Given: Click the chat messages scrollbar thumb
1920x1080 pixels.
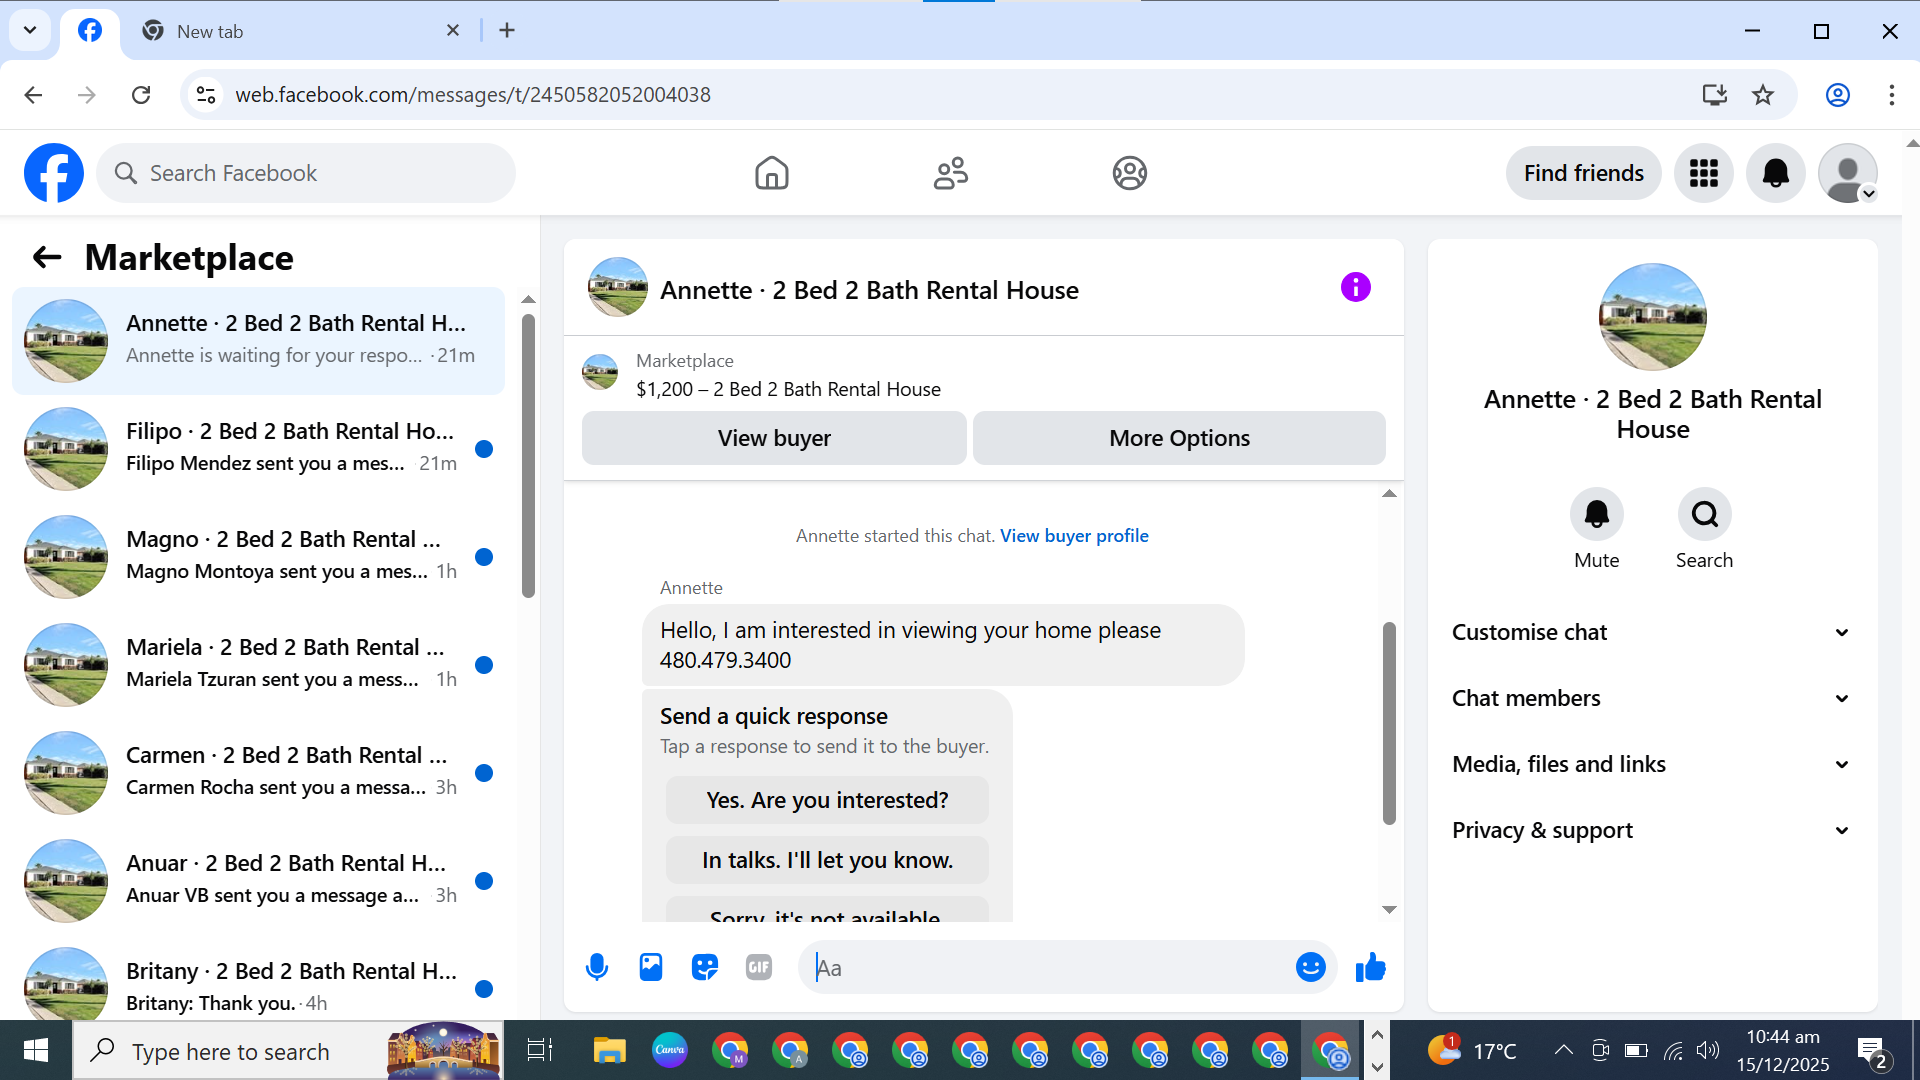Looking at the screenshot, I should click(1389, 723).
